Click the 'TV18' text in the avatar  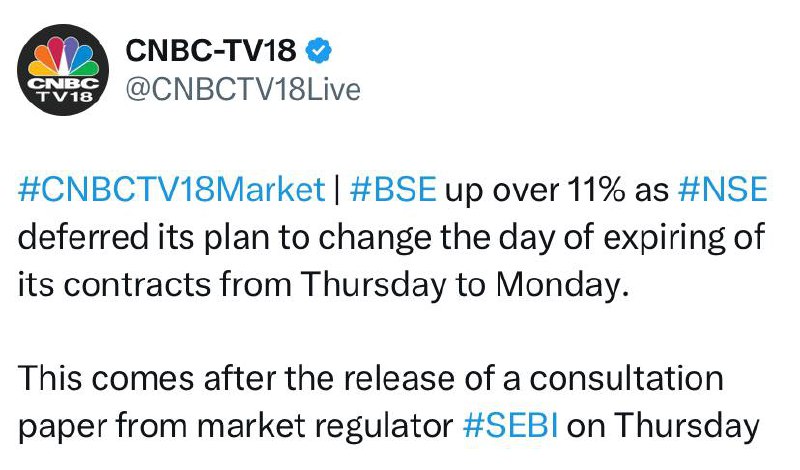(x=63, y=96)
